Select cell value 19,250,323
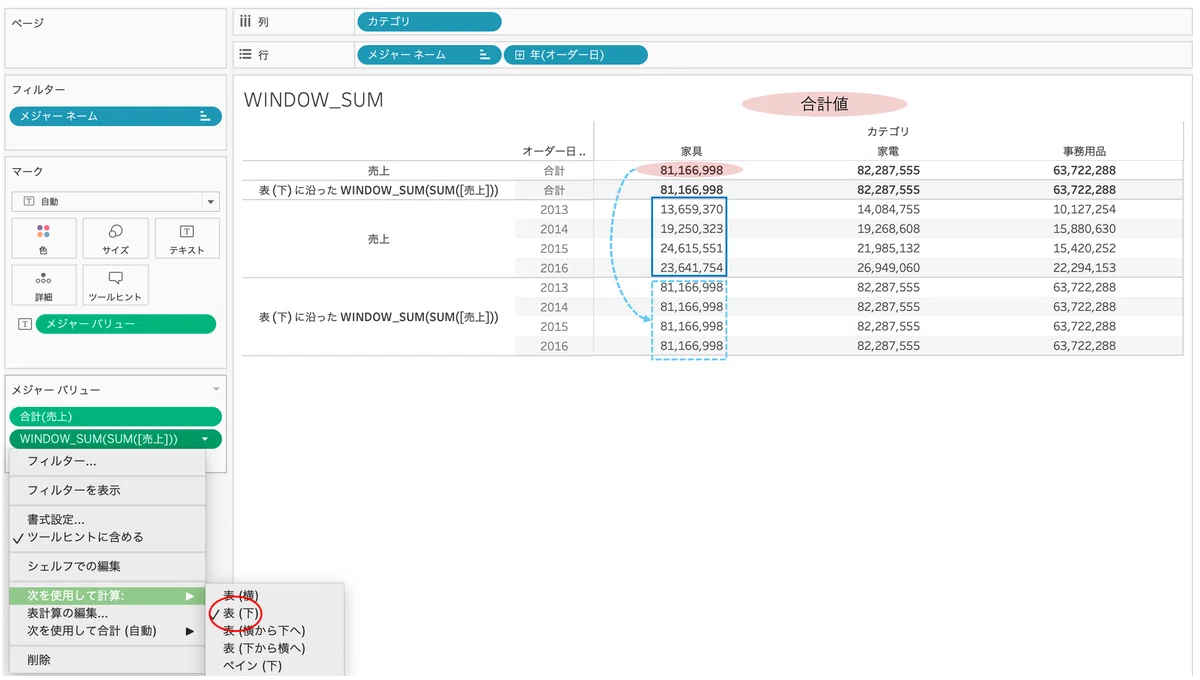Viewport: 1200px width, 680px height. 691,229
